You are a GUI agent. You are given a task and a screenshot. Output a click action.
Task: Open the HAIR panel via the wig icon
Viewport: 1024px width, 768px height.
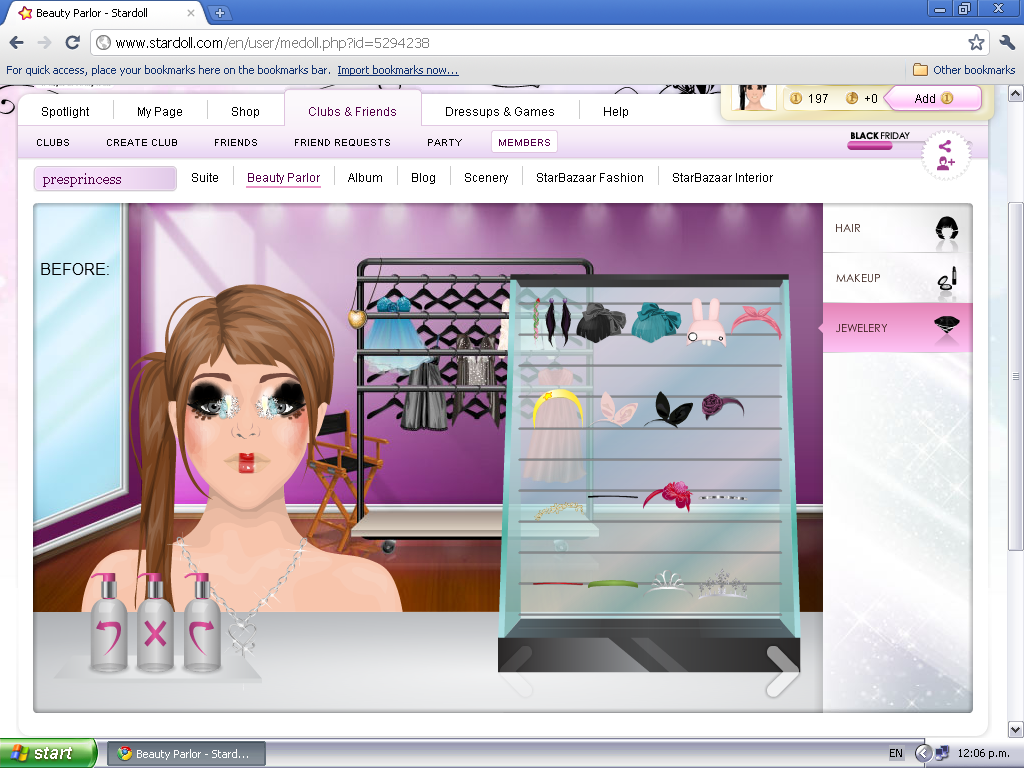(x=946, y=228)
